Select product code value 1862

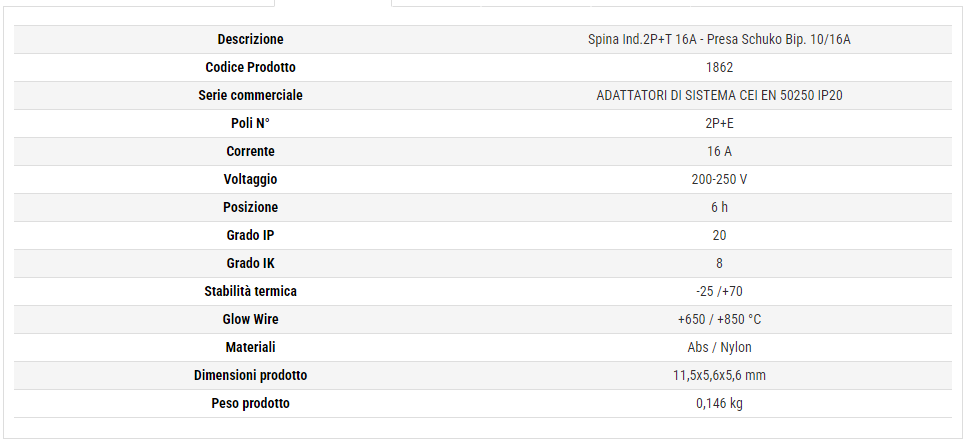point(719,67)
